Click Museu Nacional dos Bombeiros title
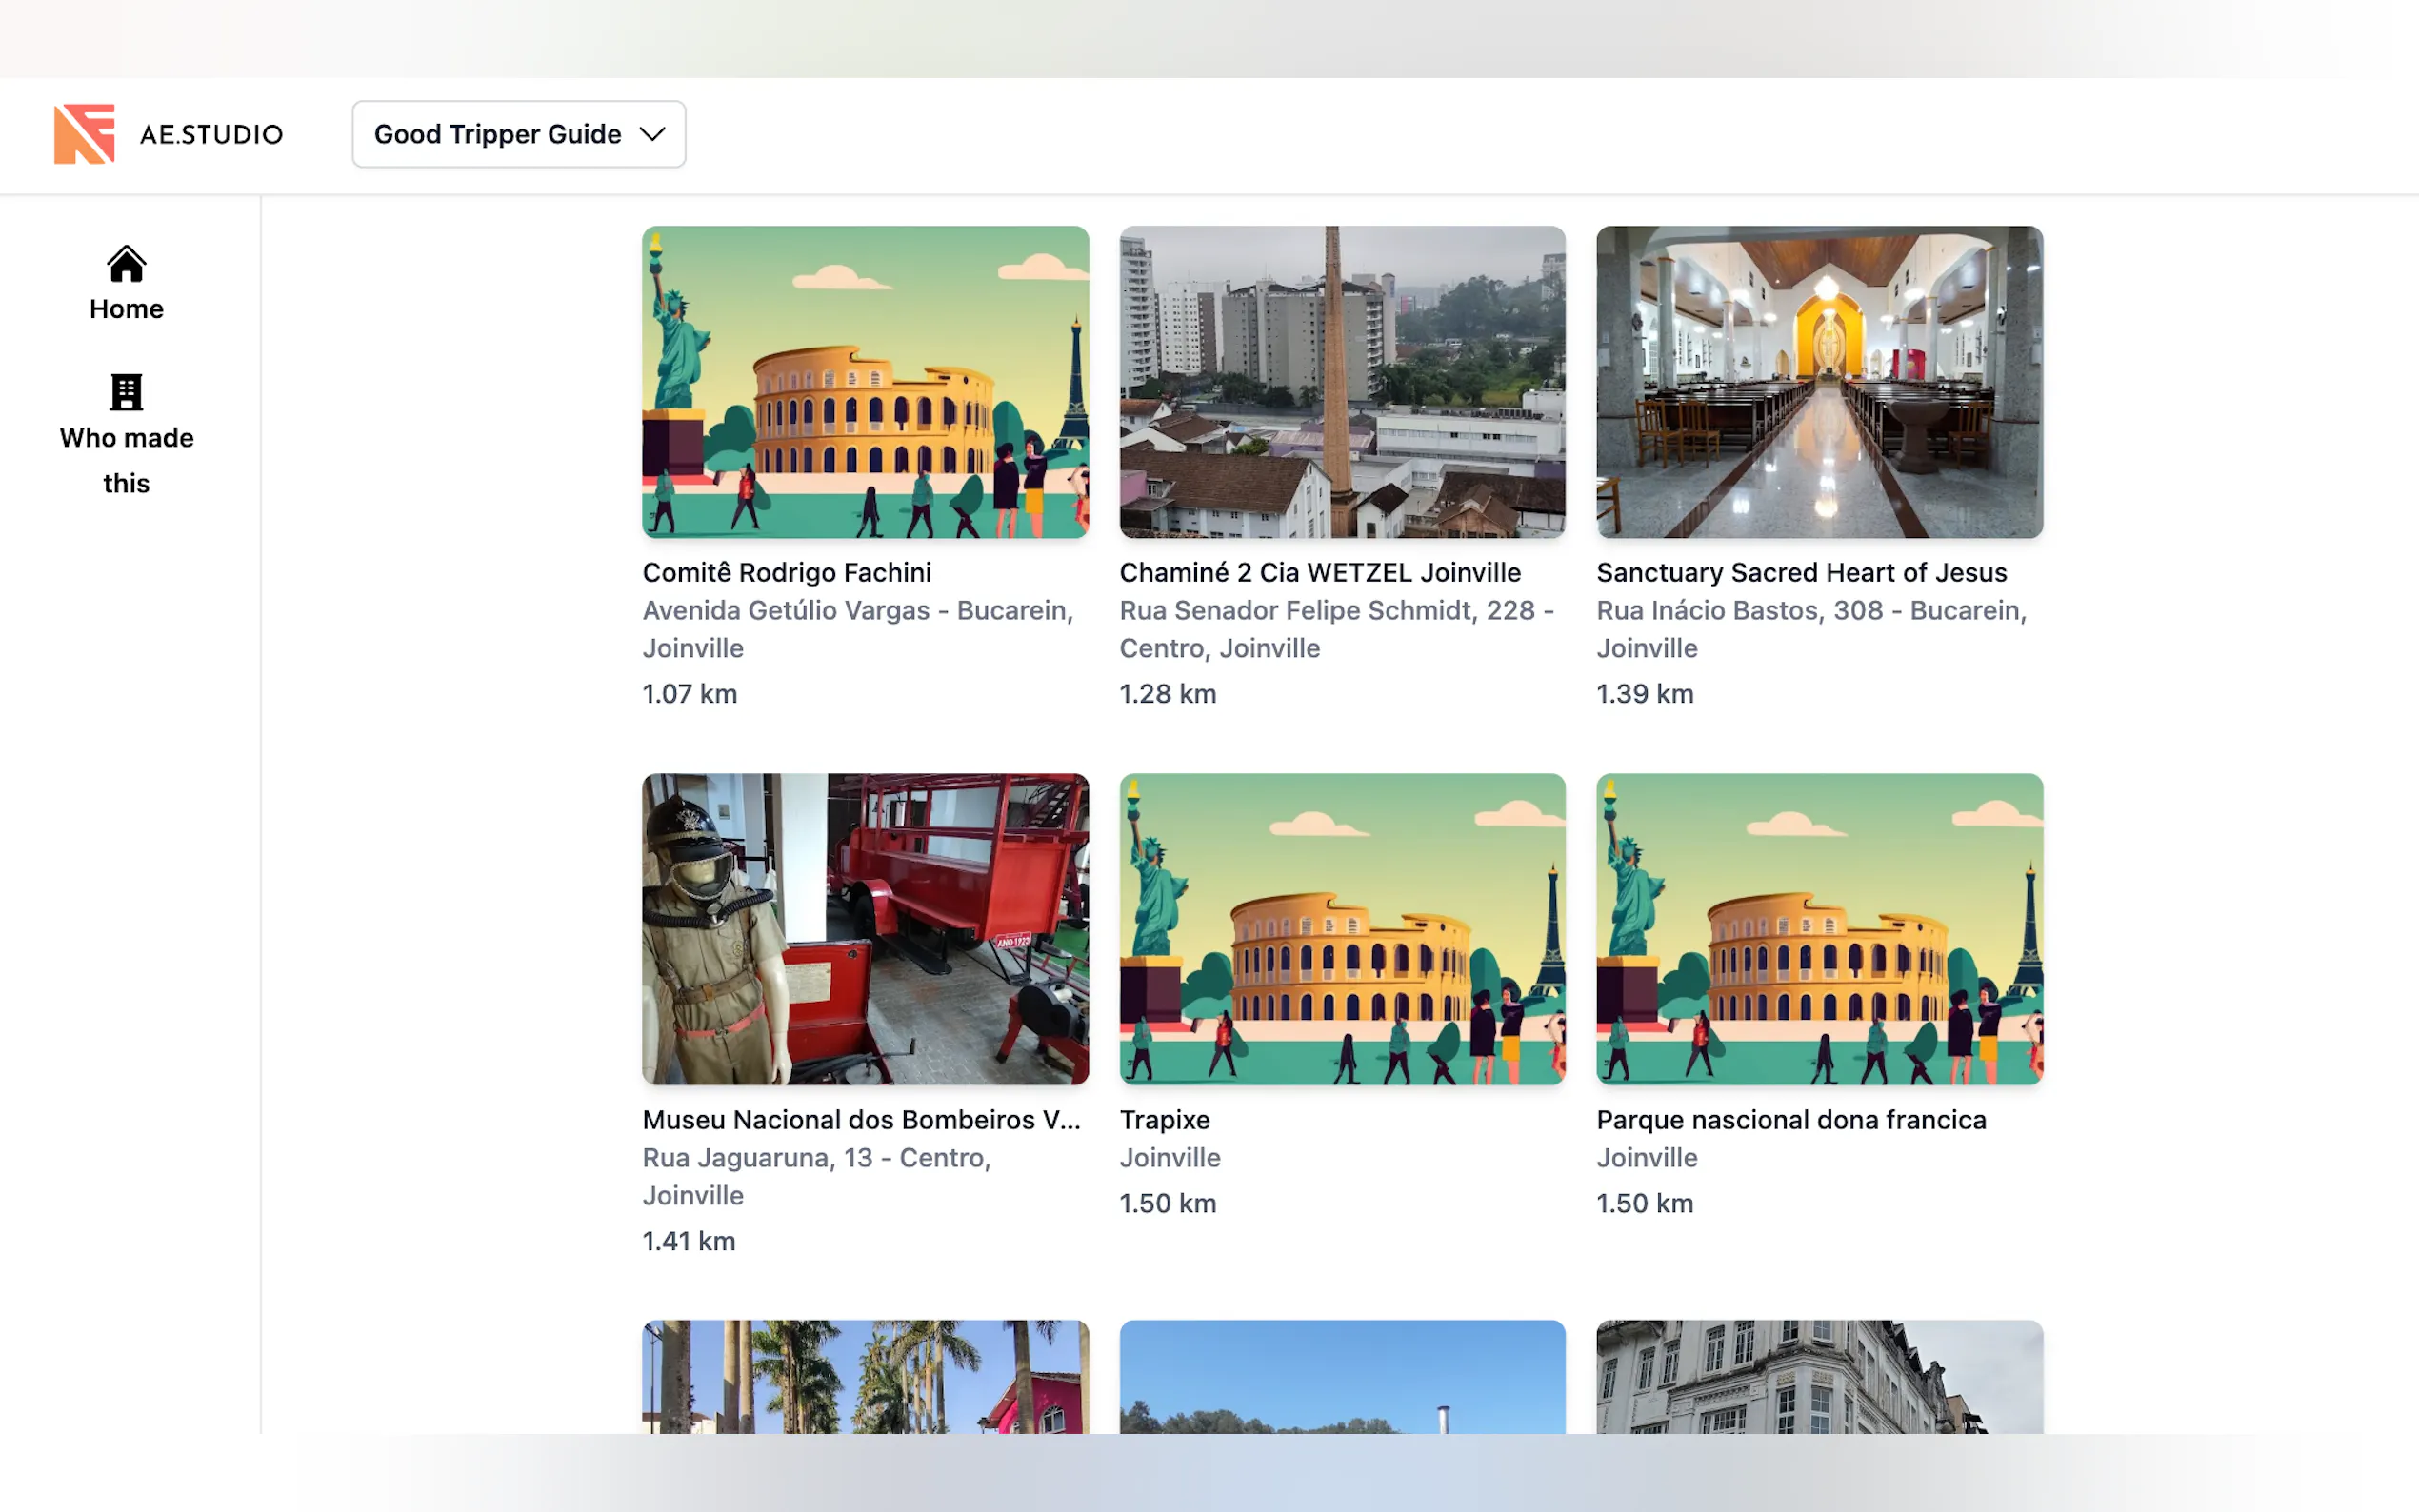Image resolution: width=2419 pixels, height=1512 pixels. (861, 1119)
